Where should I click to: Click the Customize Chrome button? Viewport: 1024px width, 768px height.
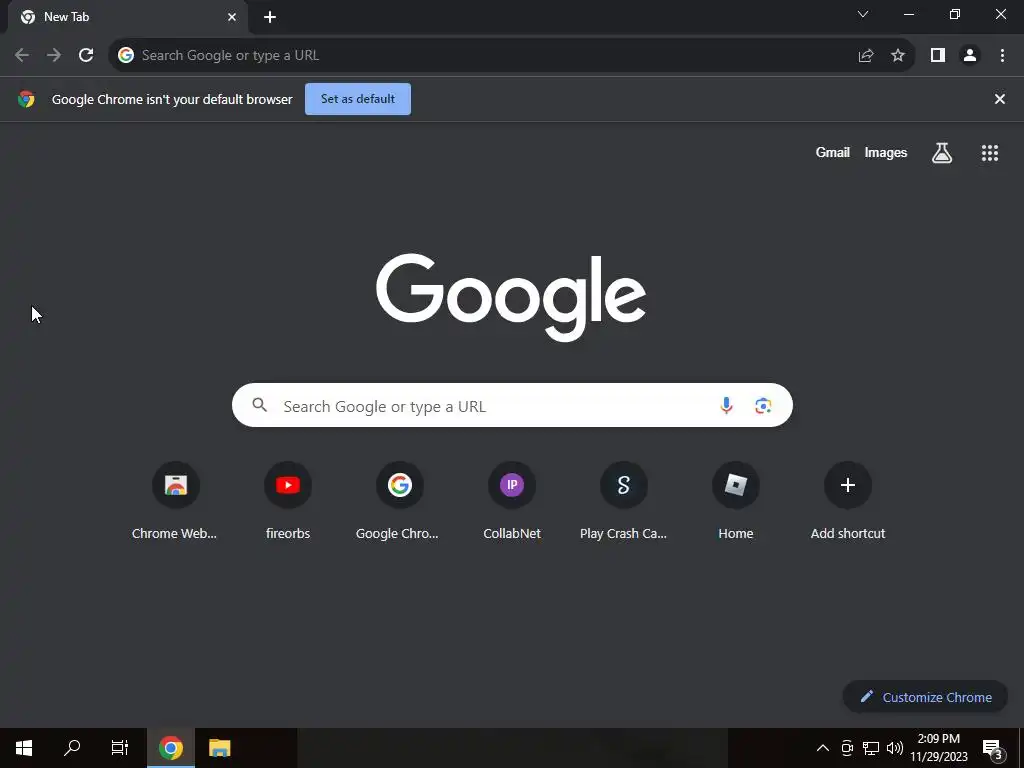925,697
